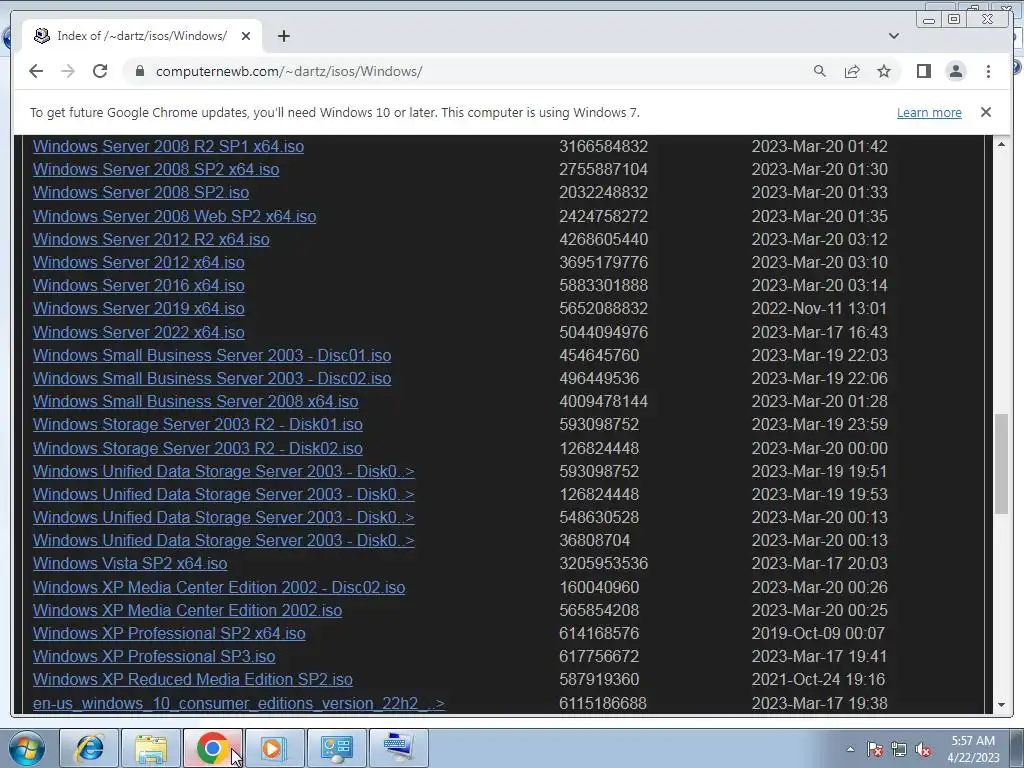Click file size 4268605440
This screenshot has height=768, width=1024.
[603, 239]
